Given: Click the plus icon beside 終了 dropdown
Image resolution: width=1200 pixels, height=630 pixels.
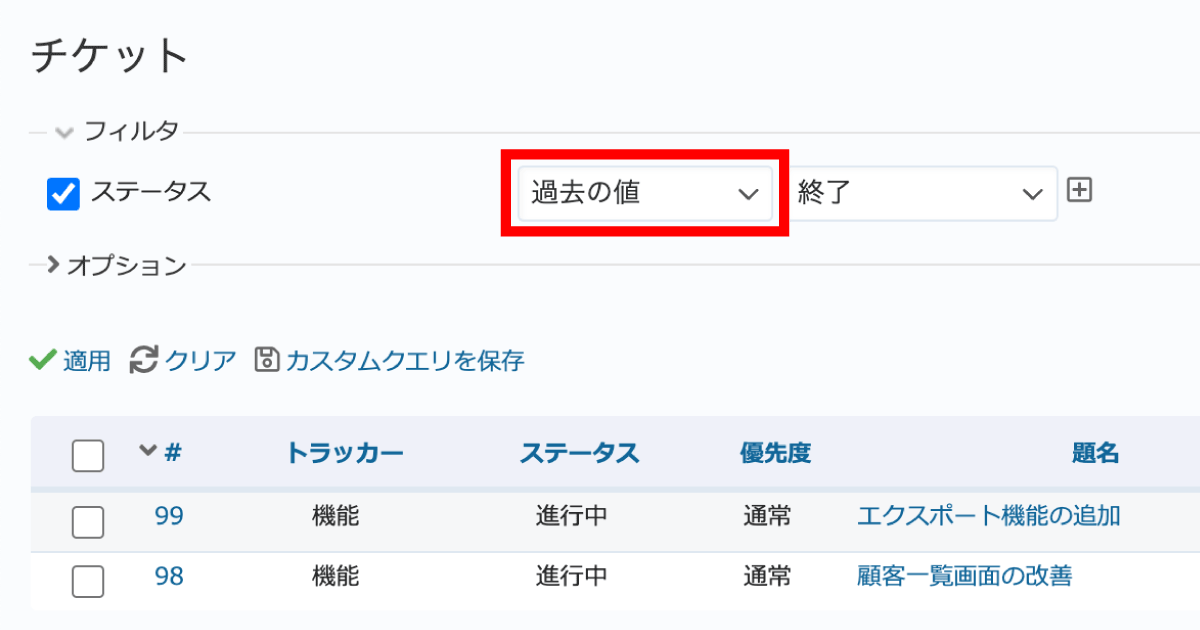Looking at the screenshot, I should point(1079,190).
